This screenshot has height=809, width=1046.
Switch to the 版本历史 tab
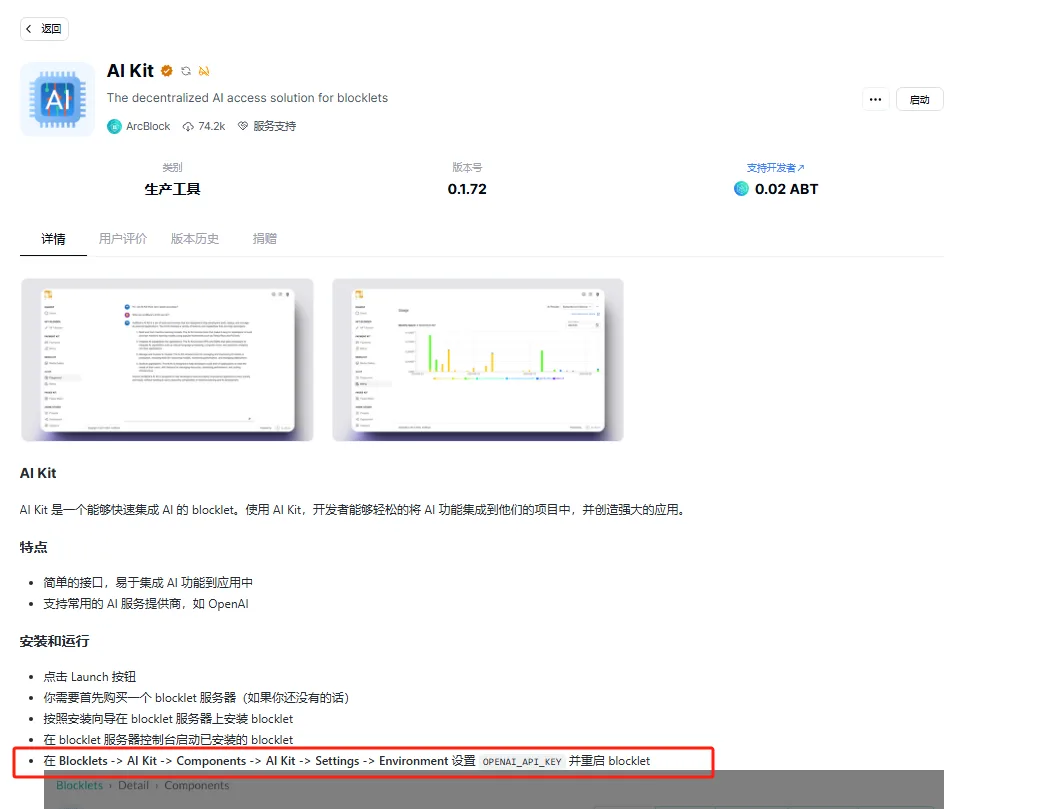coord(195,239)
